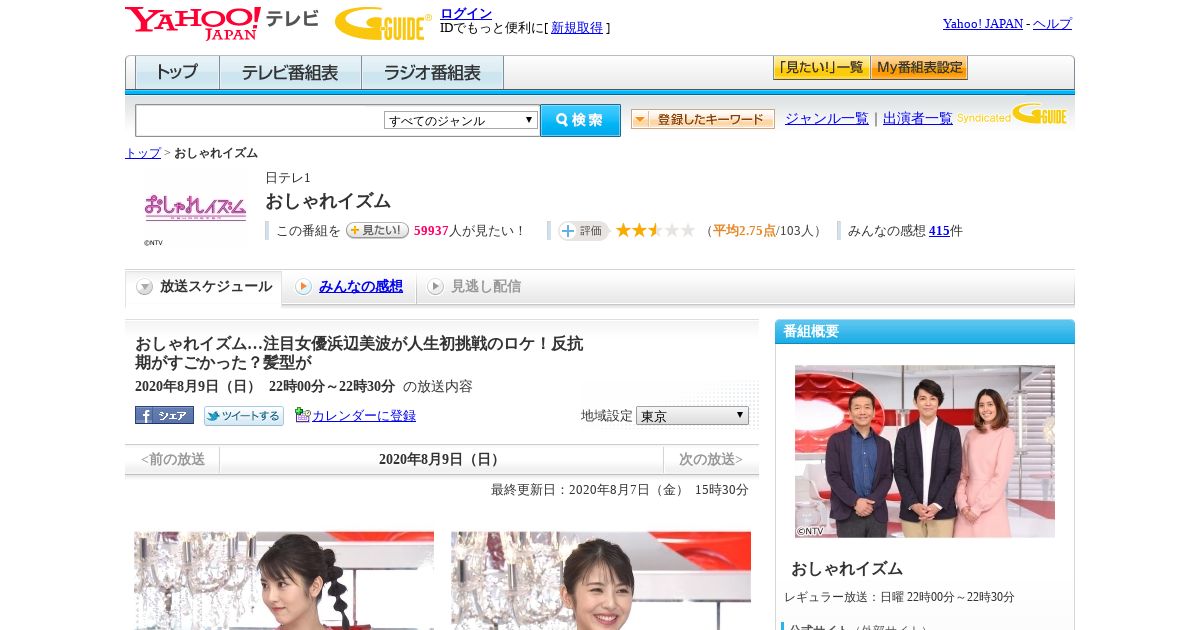Viewport: 1200px width, 630px height.
Task: Open the ラジオ番組表 tab
Action: coord(432,73)
